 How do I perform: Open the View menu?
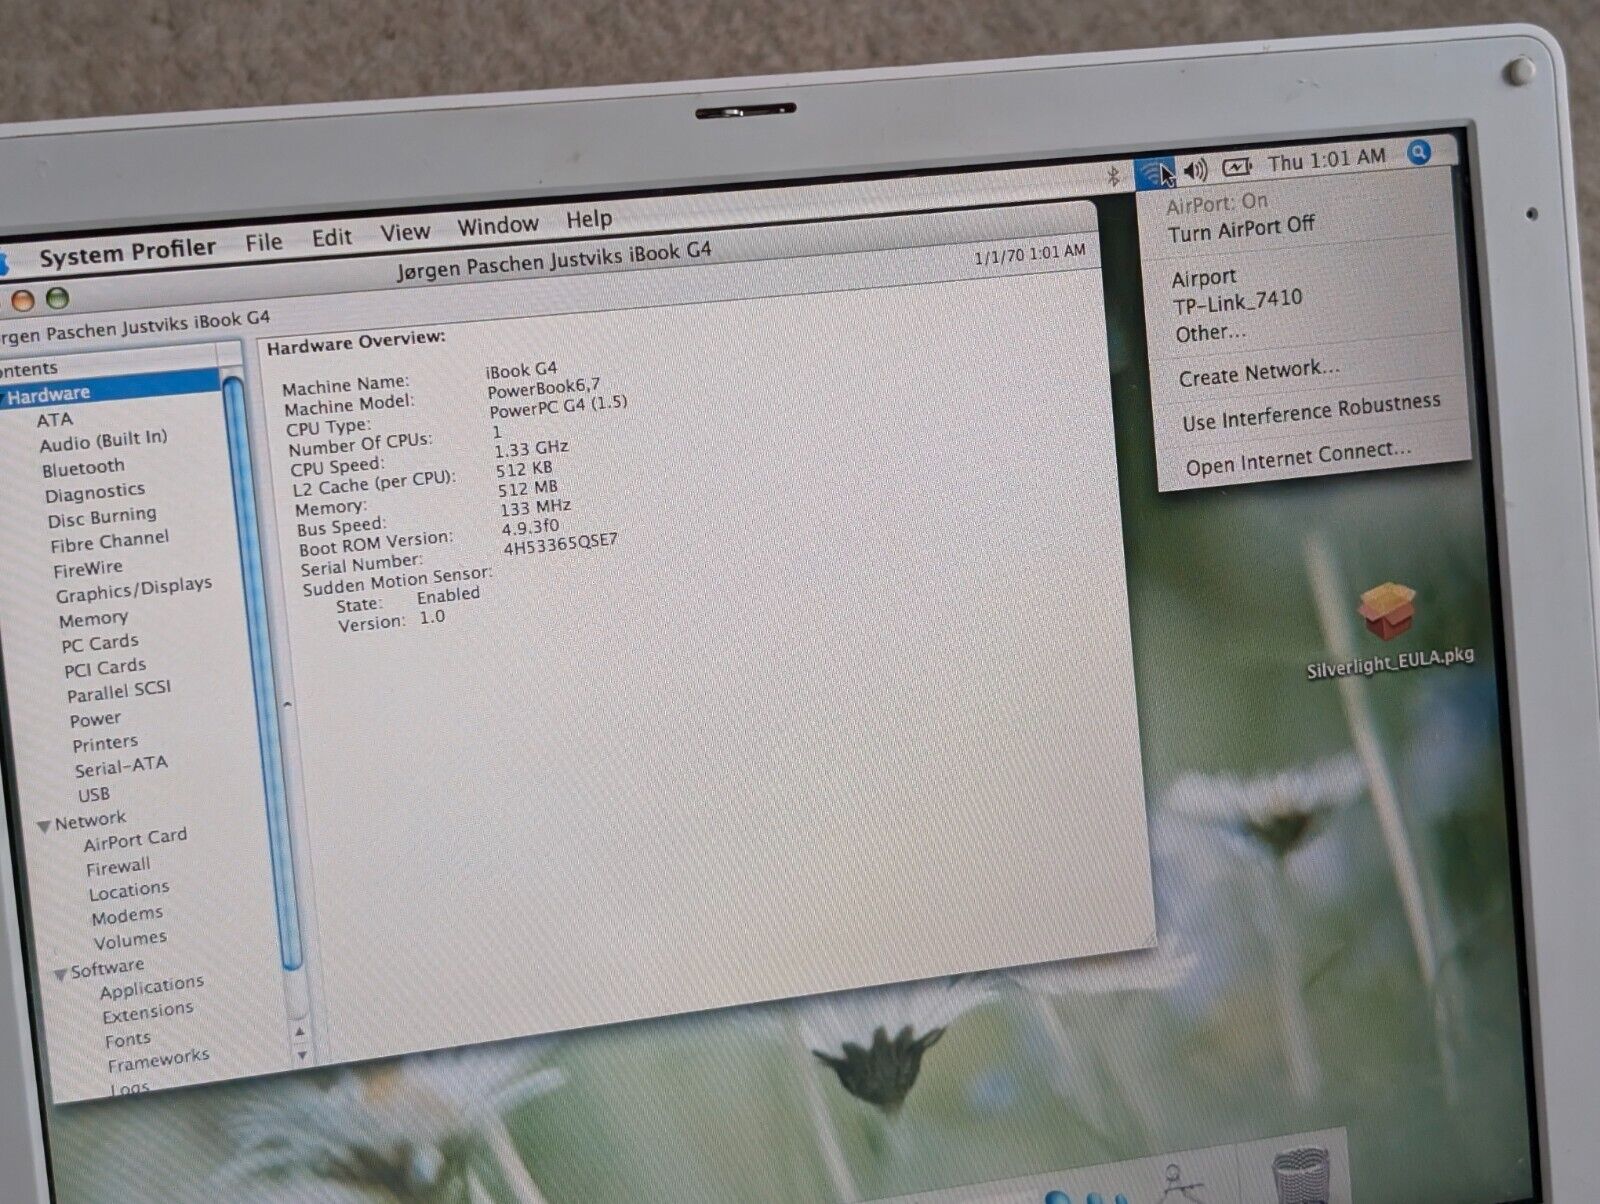pos(405,232)
